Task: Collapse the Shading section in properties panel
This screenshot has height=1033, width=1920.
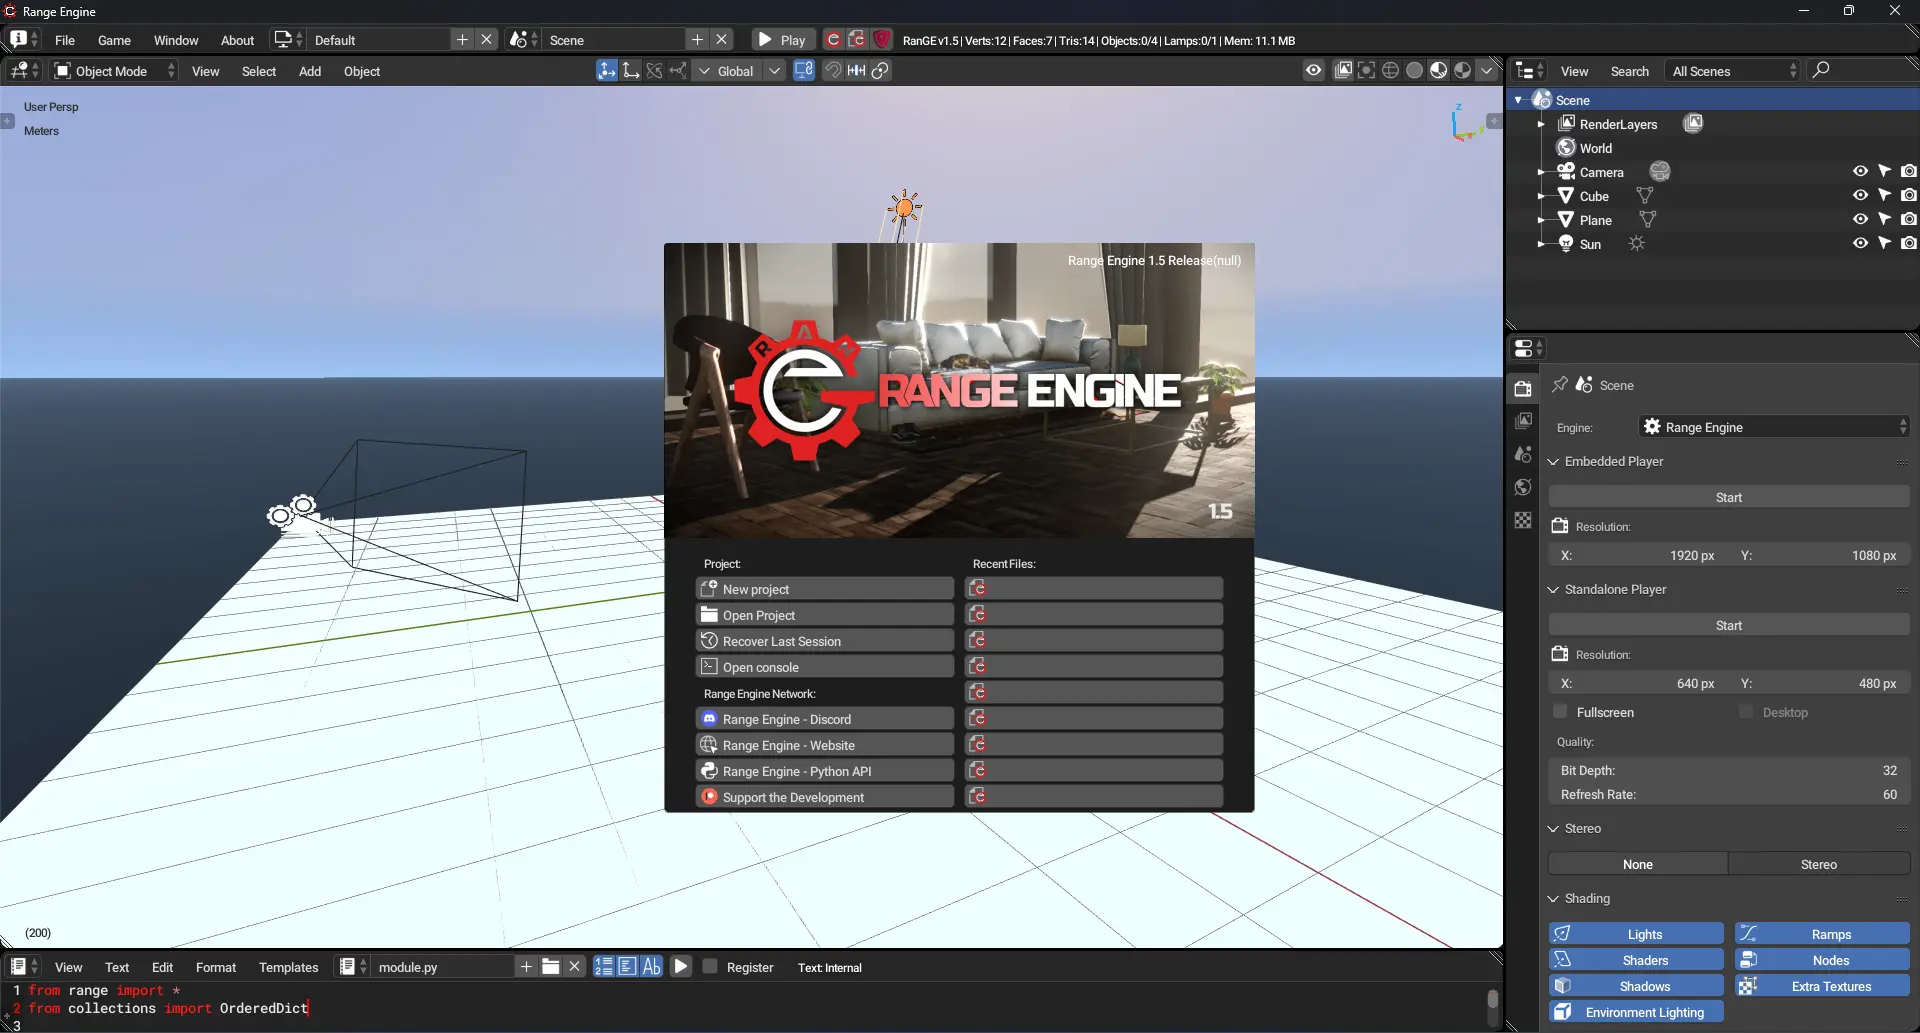Action: pos(1555,898)
